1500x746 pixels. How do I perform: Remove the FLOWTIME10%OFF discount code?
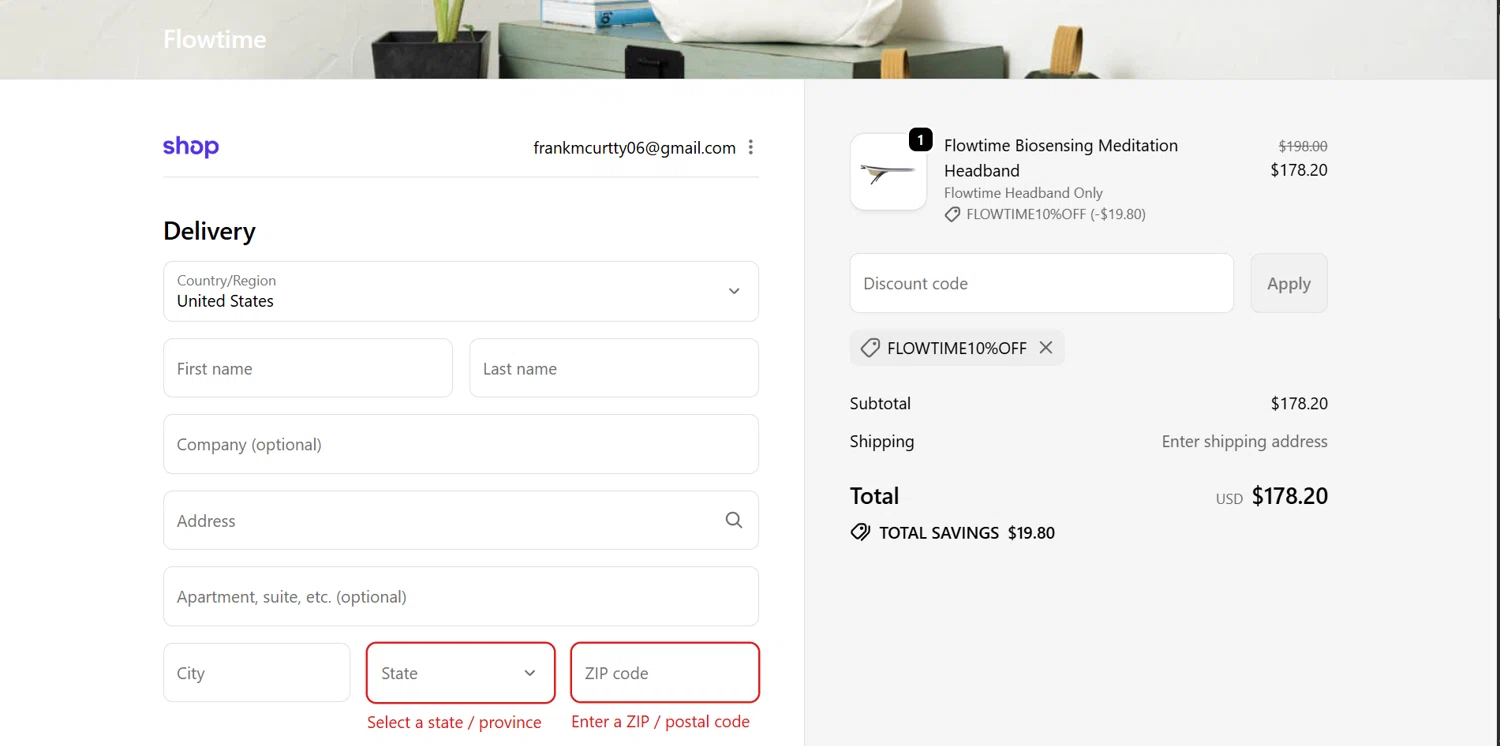click(1046, 348)
